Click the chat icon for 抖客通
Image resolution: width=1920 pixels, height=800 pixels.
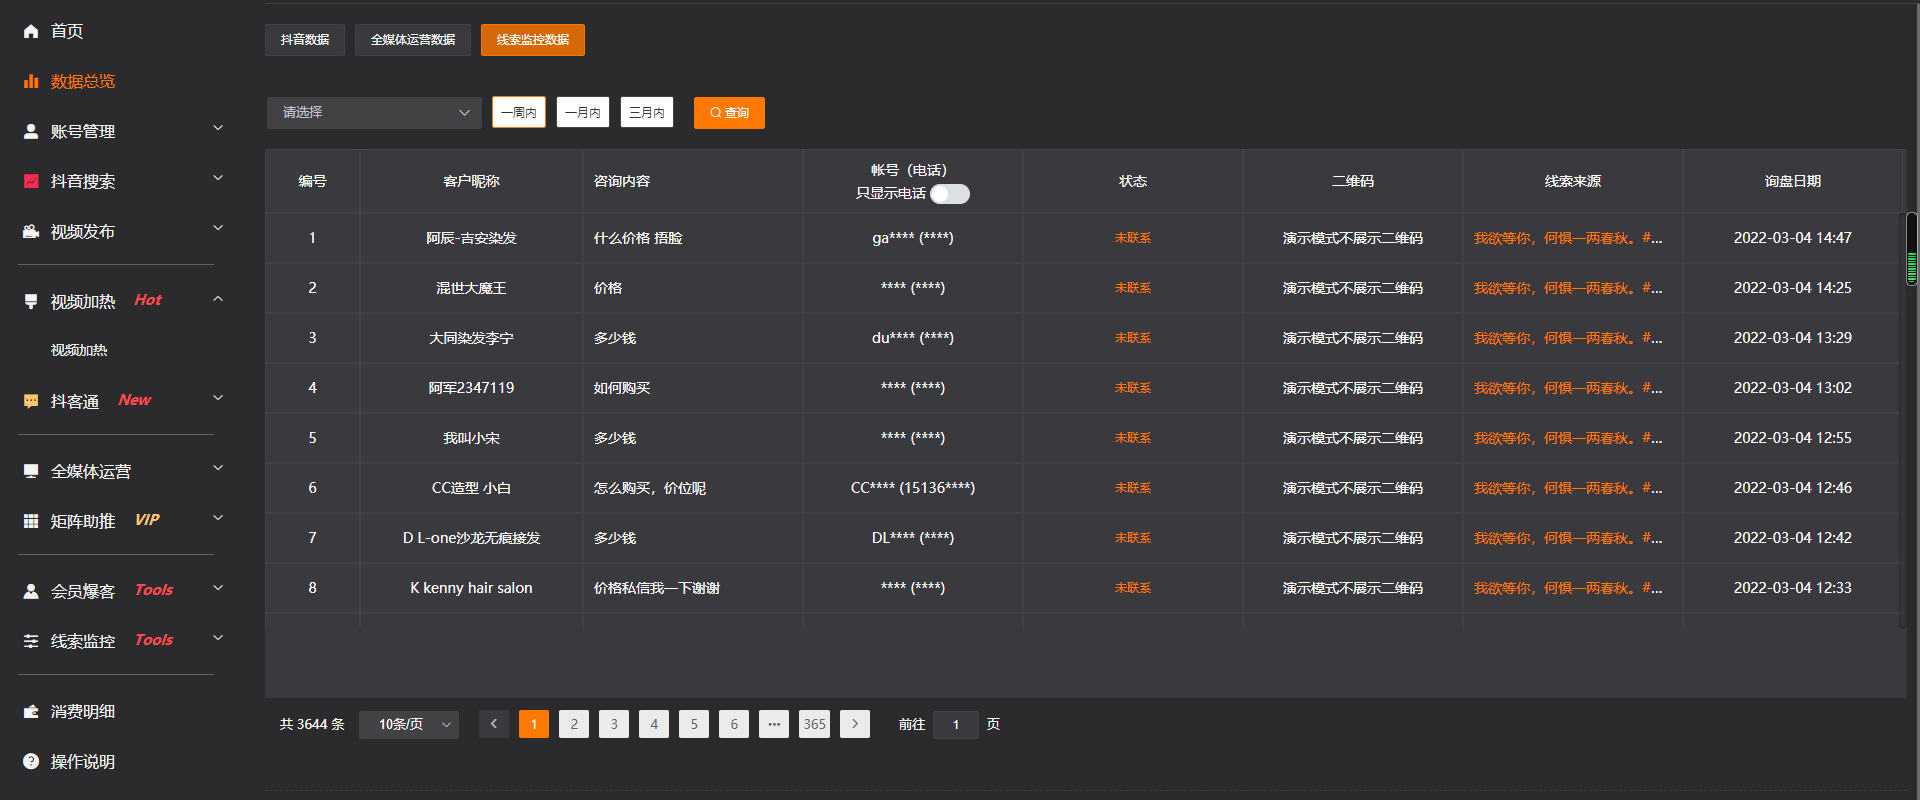(31, 401)
